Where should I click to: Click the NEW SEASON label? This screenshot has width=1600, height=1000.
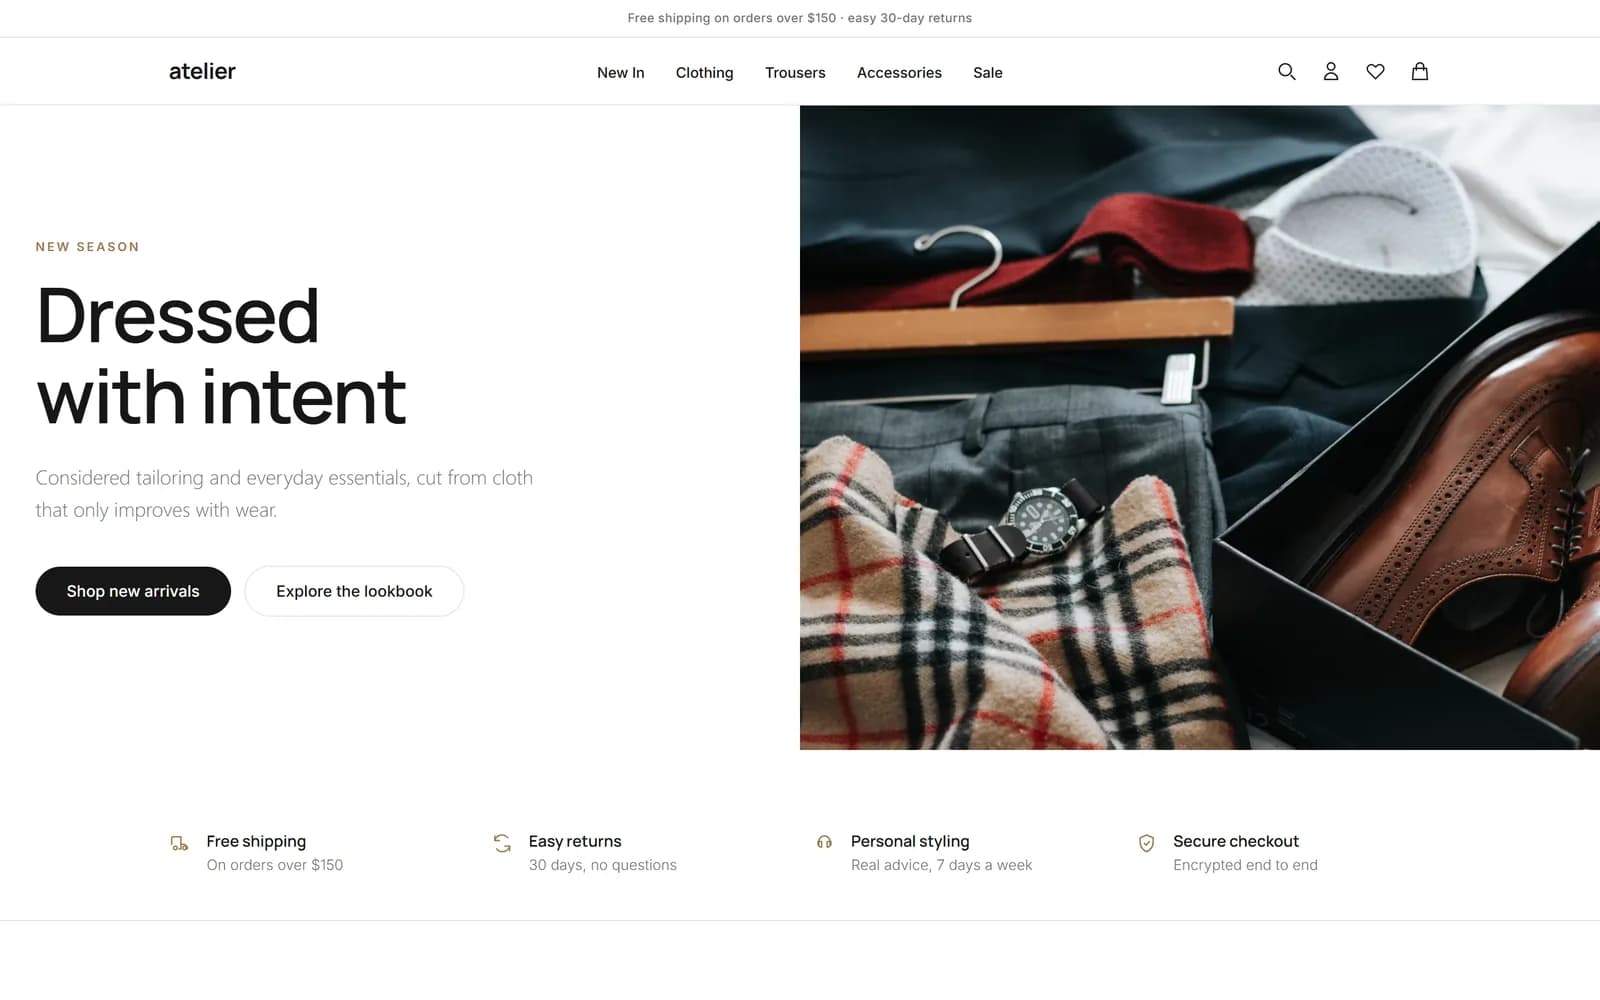(x=88, y=247)
